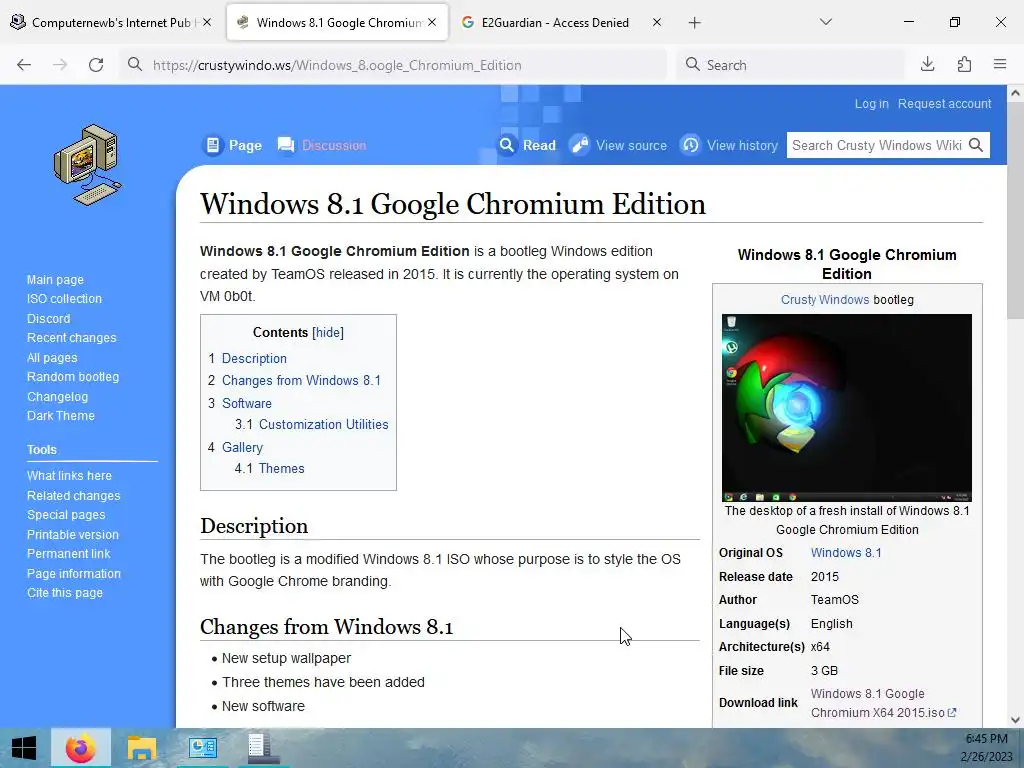
Task: Open the Windows 8.1 Original OS link
Action: point(846,552)
